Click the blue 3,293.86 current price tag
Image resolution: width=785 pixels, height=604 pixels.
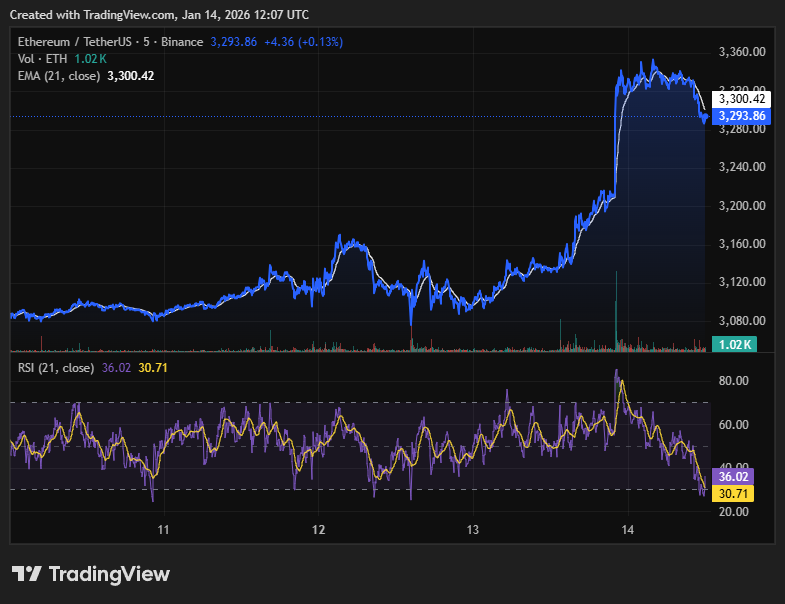740,116
